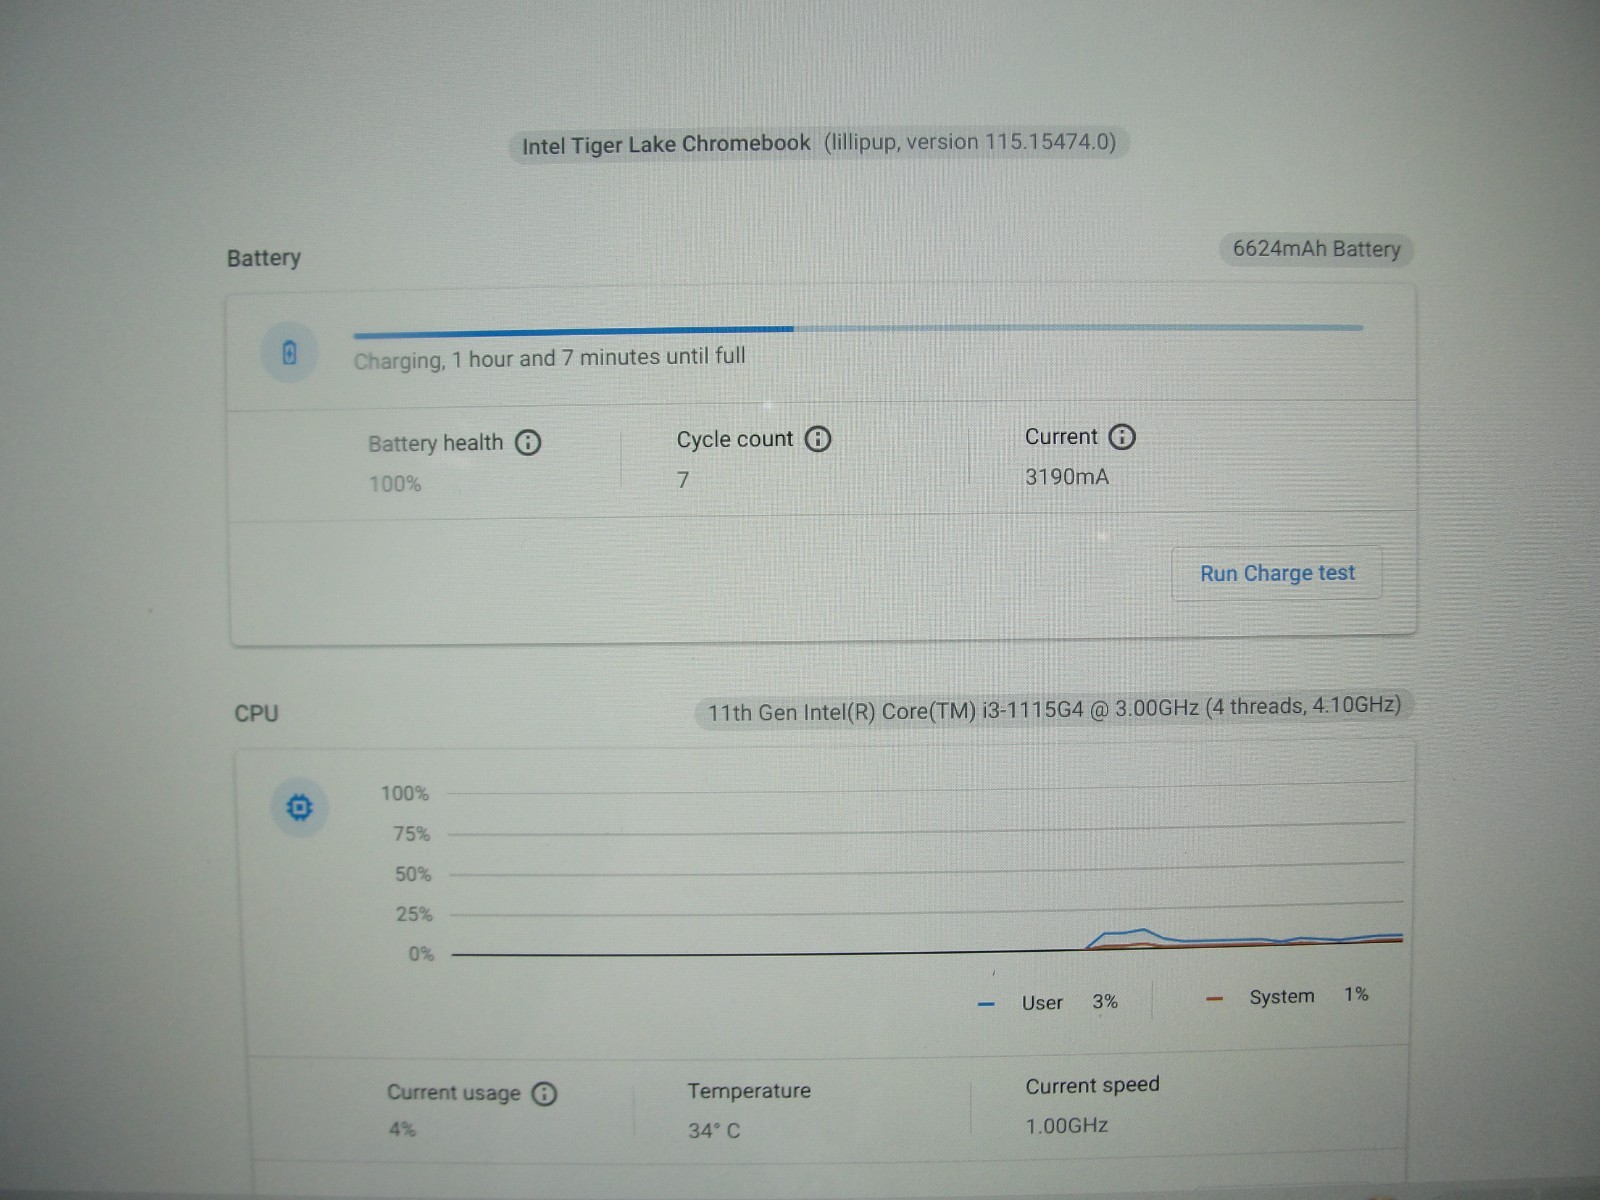Click the 'Battery health' label
Screen dimensions: 1600x1200
[435, 443]
